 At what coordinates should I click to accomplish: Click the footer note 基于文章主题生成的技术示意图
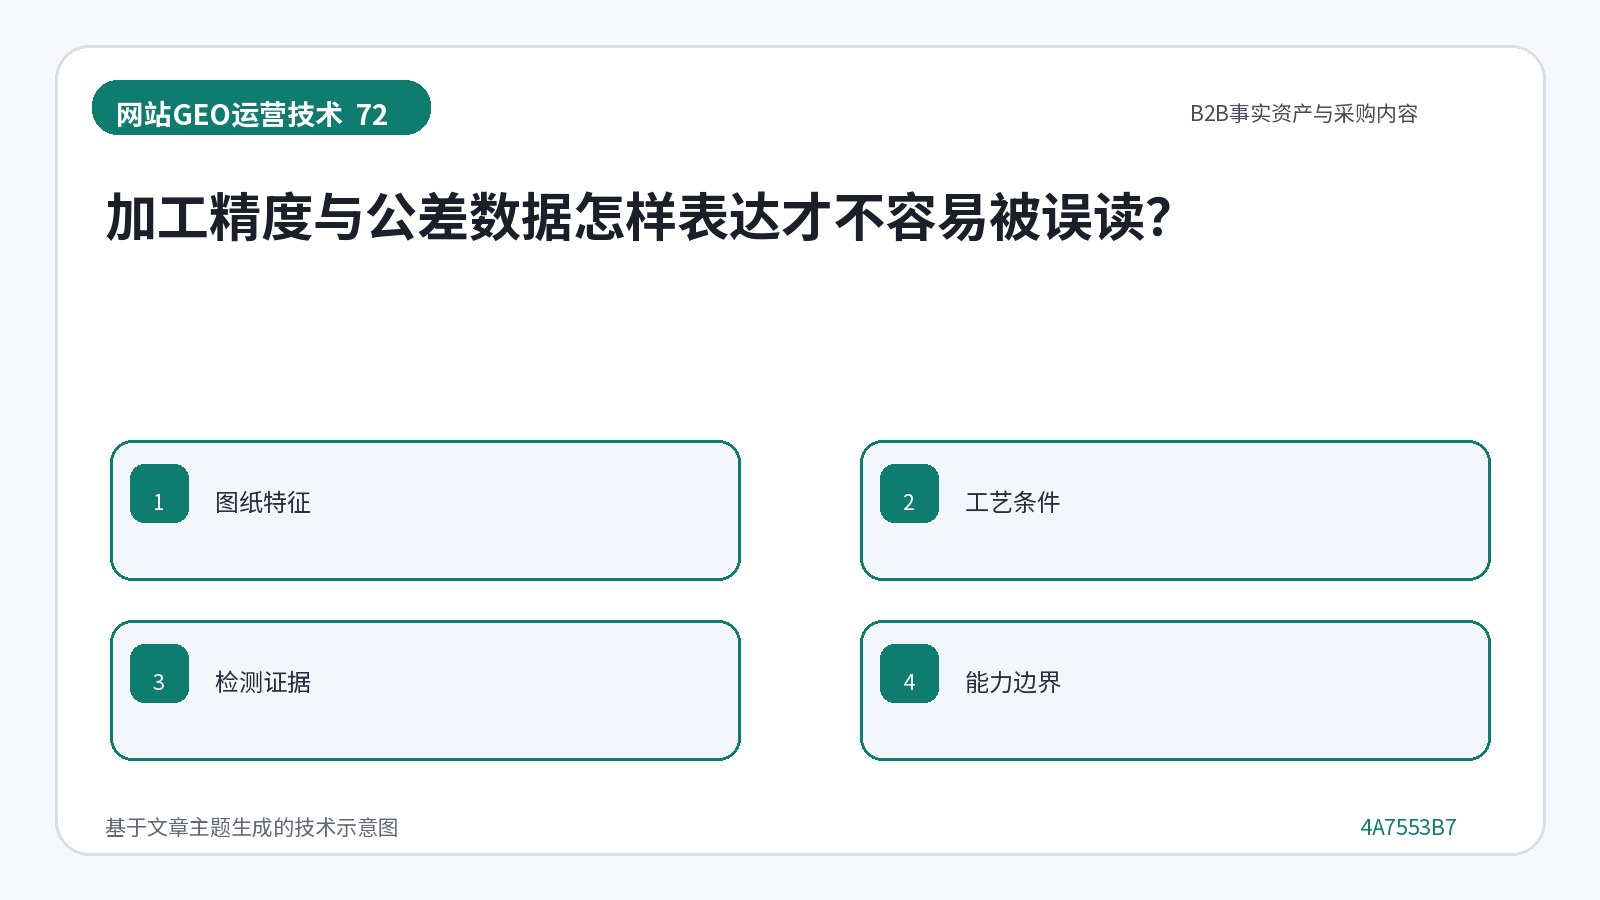(252, 827)
